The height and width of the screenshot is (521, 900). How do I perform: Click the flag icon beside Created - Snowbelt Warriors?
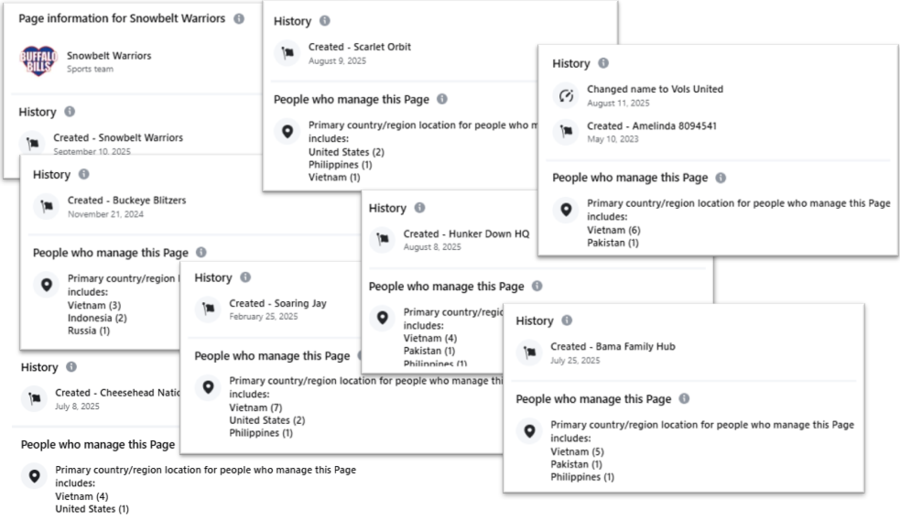tap(34, 143)
